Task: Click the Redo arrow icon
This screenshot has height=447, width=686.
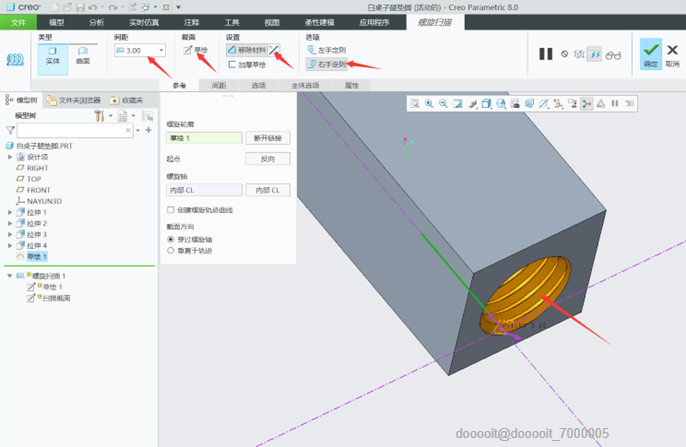Action: coord(113,7)
